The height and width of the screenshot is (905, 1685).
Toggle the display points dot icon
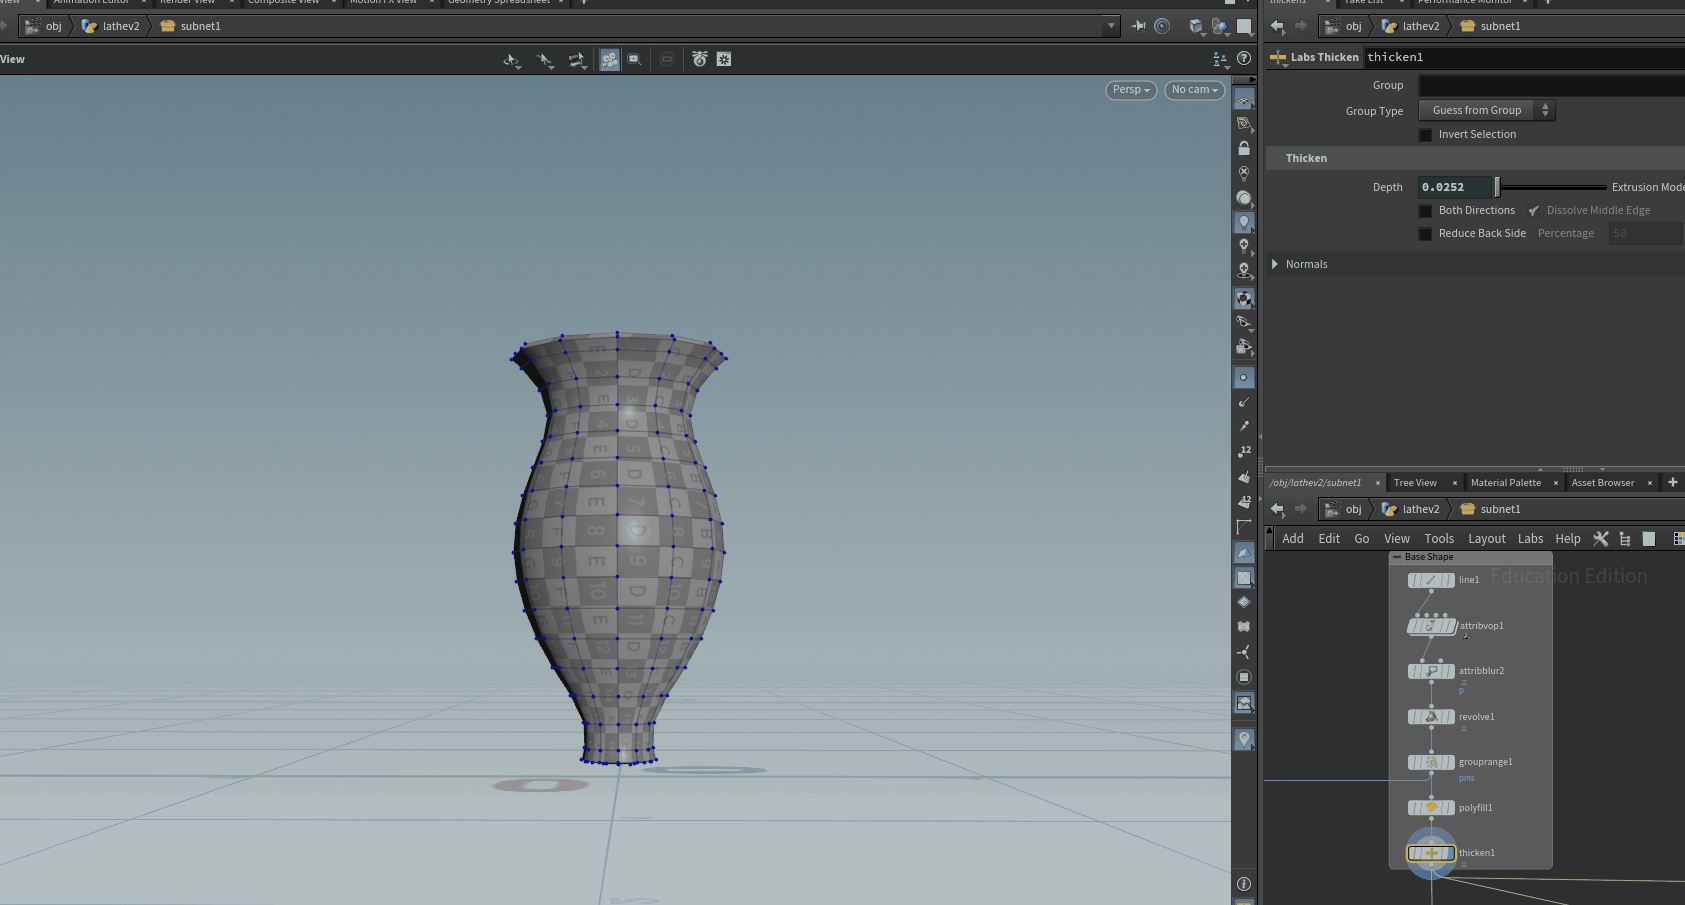coord(1244,378)
